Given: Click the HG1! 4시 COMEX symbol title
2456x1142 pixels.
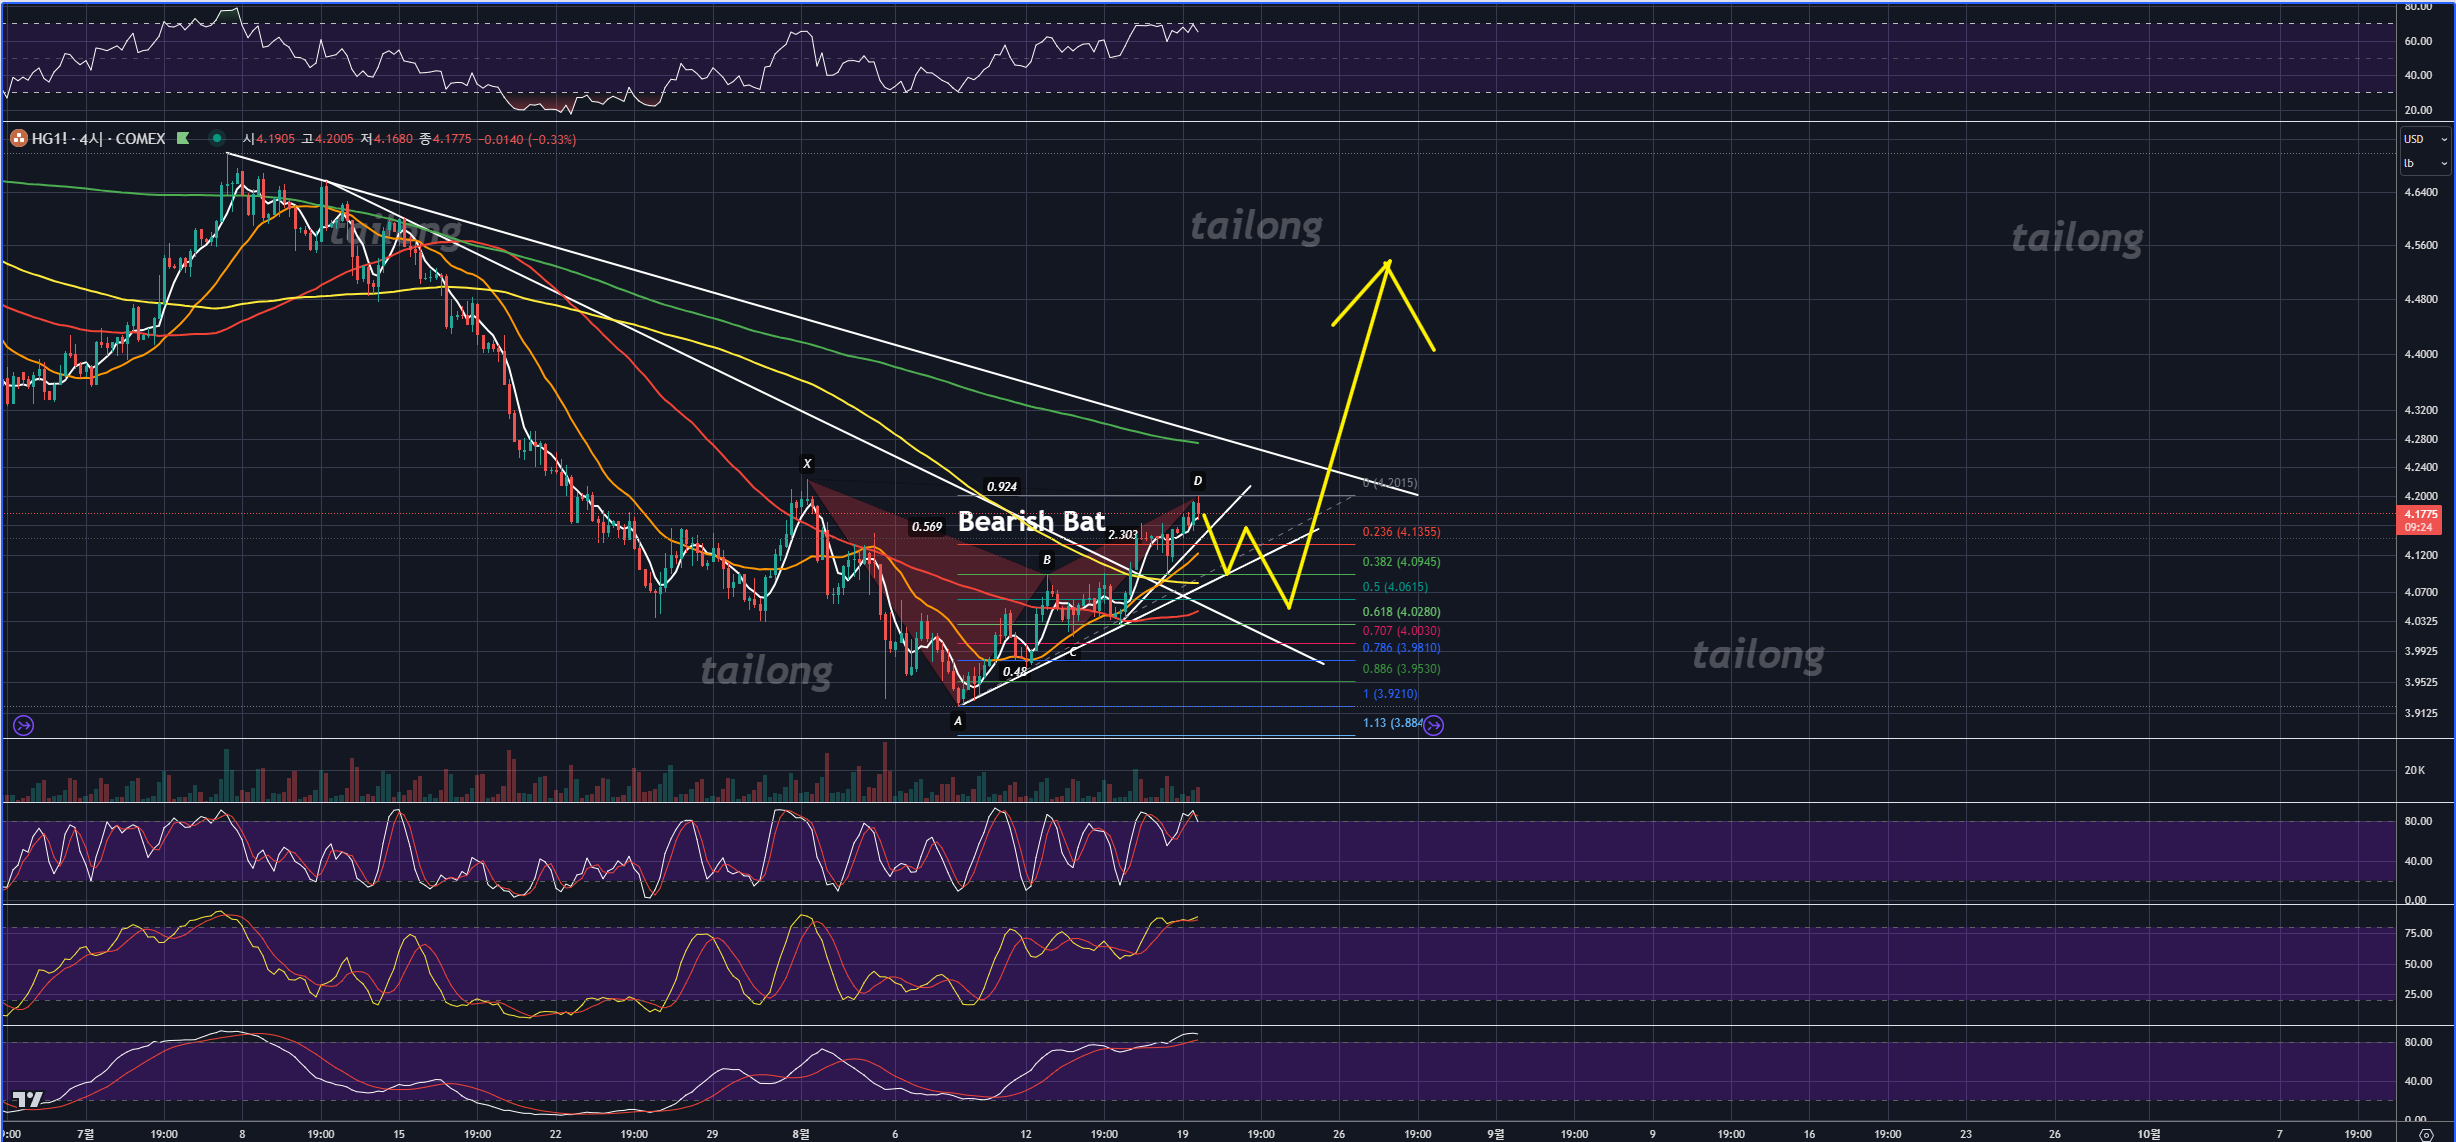Looking at the screenshot, I should click(98, 139).
